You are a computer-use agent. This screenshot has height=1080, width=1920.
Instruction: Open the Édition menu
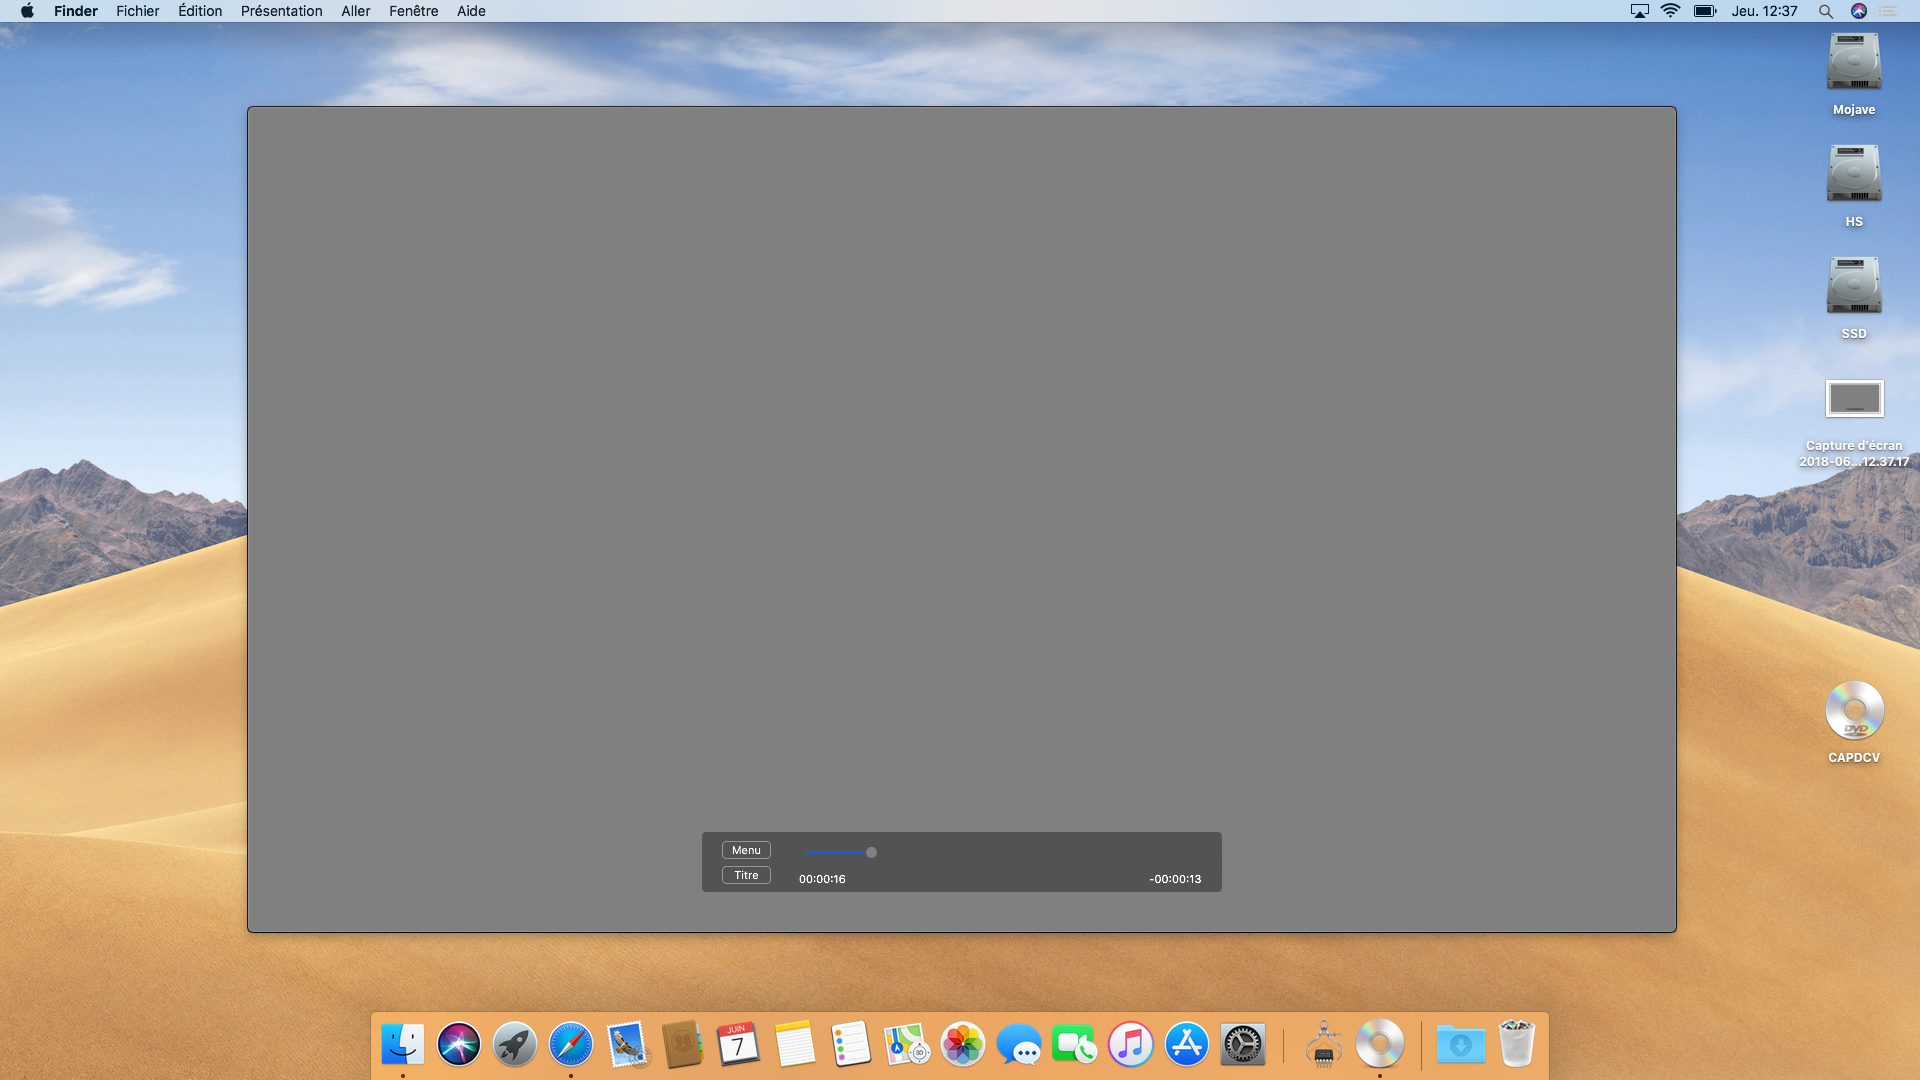[x=200, y=11]
